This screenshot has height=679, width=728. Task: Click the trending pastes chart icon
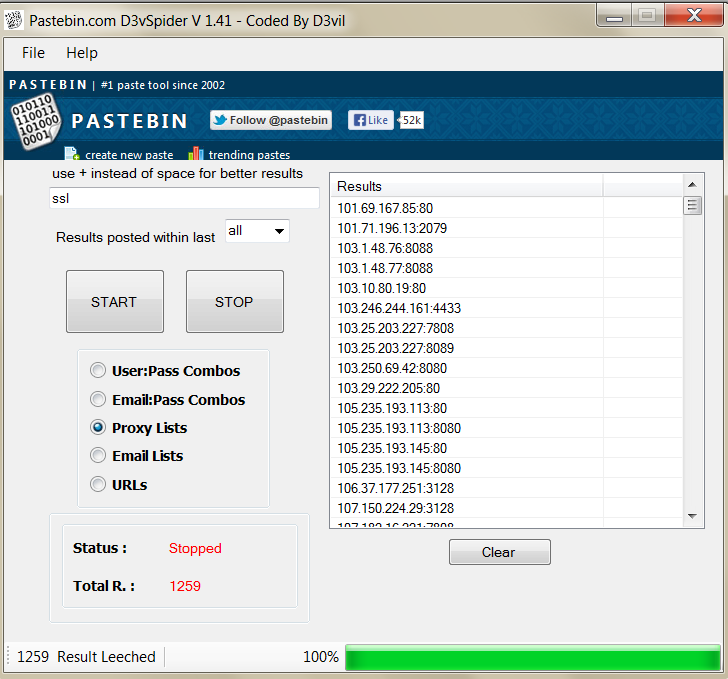click(x=196, y=154)
